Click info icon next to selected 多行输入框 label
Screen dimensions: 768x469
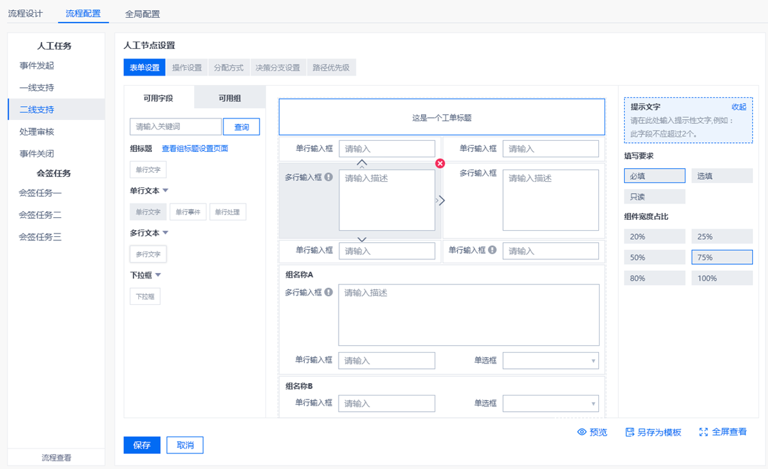[x=329, y=177]
